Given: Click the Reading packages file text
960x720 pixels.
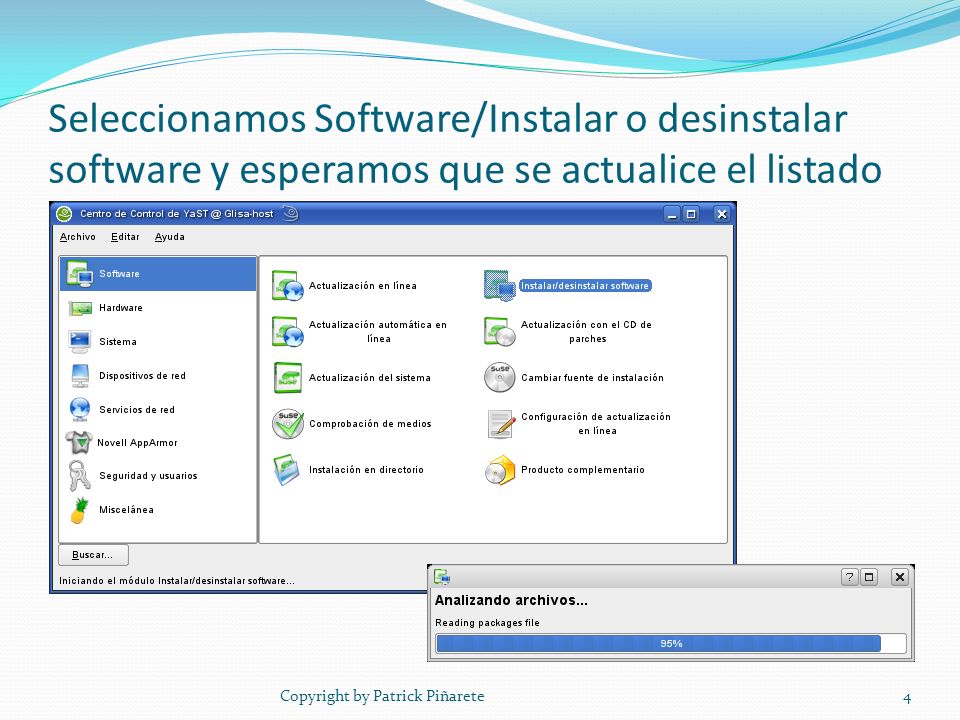Looking at the screenshot, I should tap(487, 623).
